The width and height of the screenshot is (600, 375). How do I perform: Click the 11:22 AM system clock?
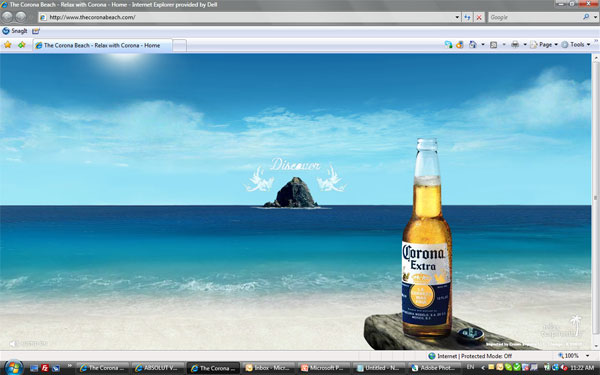click(x=582, y=368)
